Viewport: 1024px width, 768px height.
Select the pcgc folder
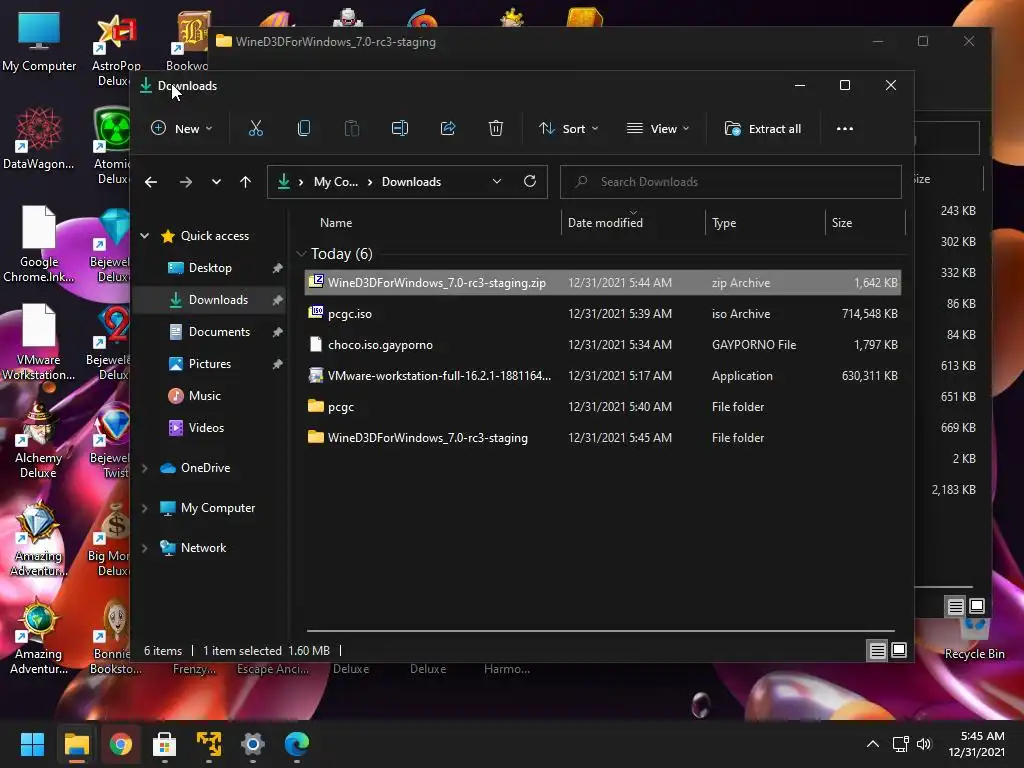(603, 407)
